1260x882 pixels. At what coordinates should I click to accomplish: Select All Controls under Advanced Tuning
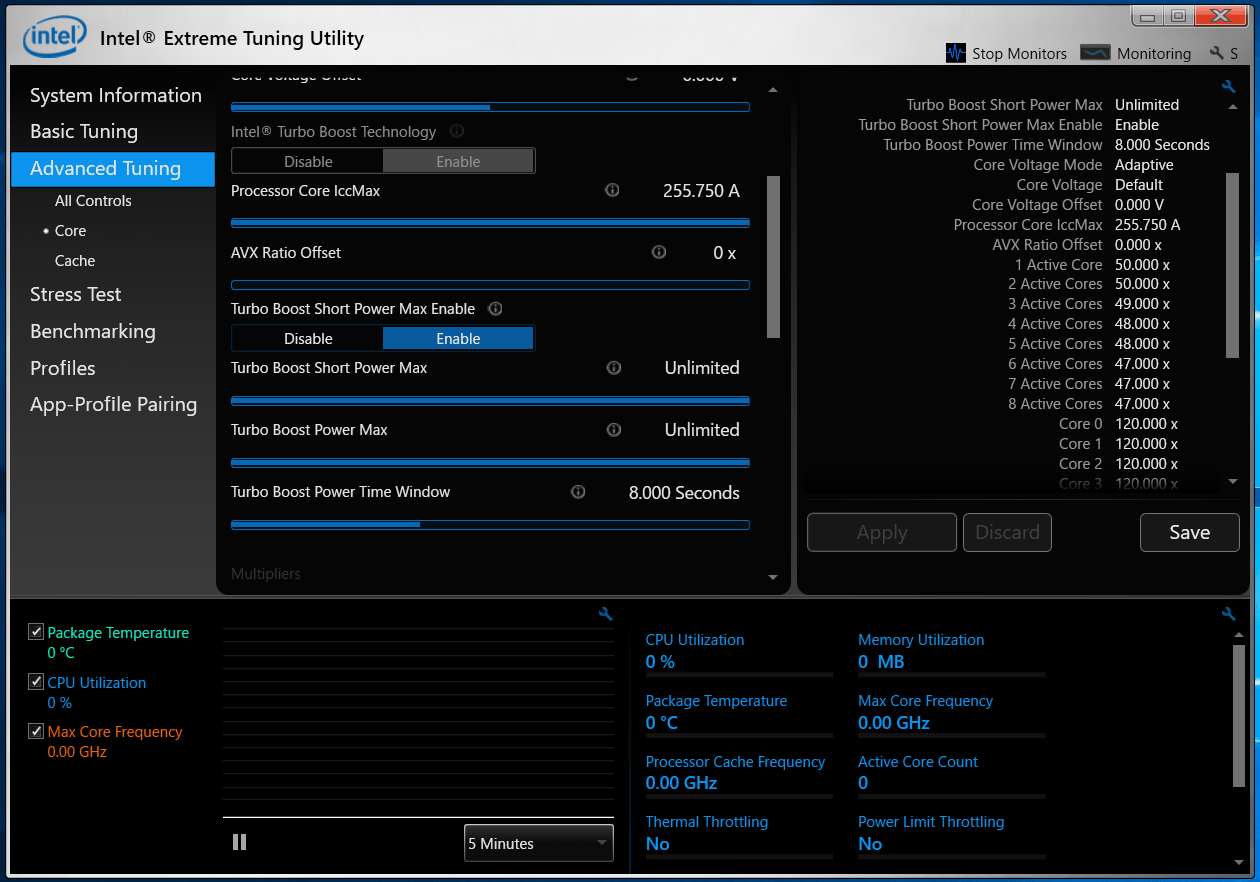pos(93,200)
